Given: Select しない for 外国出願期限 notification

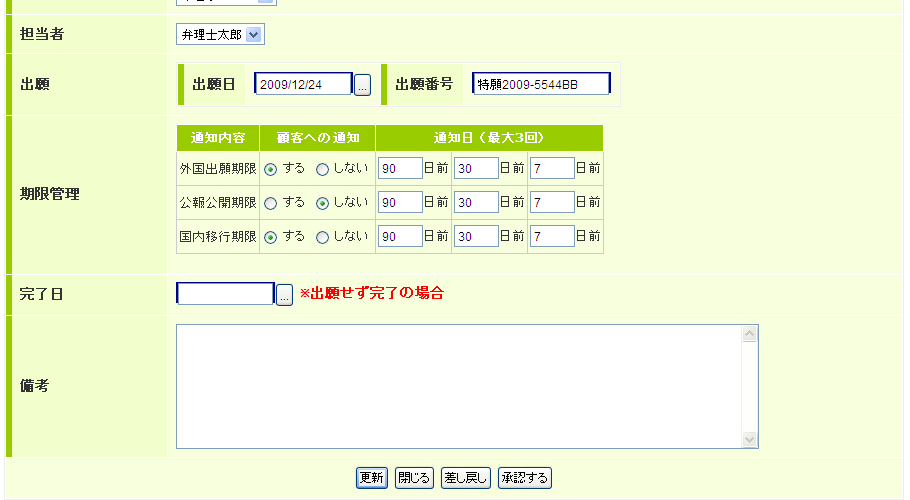Looking at the screenshot, I should pyautogui.click(x=322, y=169).
